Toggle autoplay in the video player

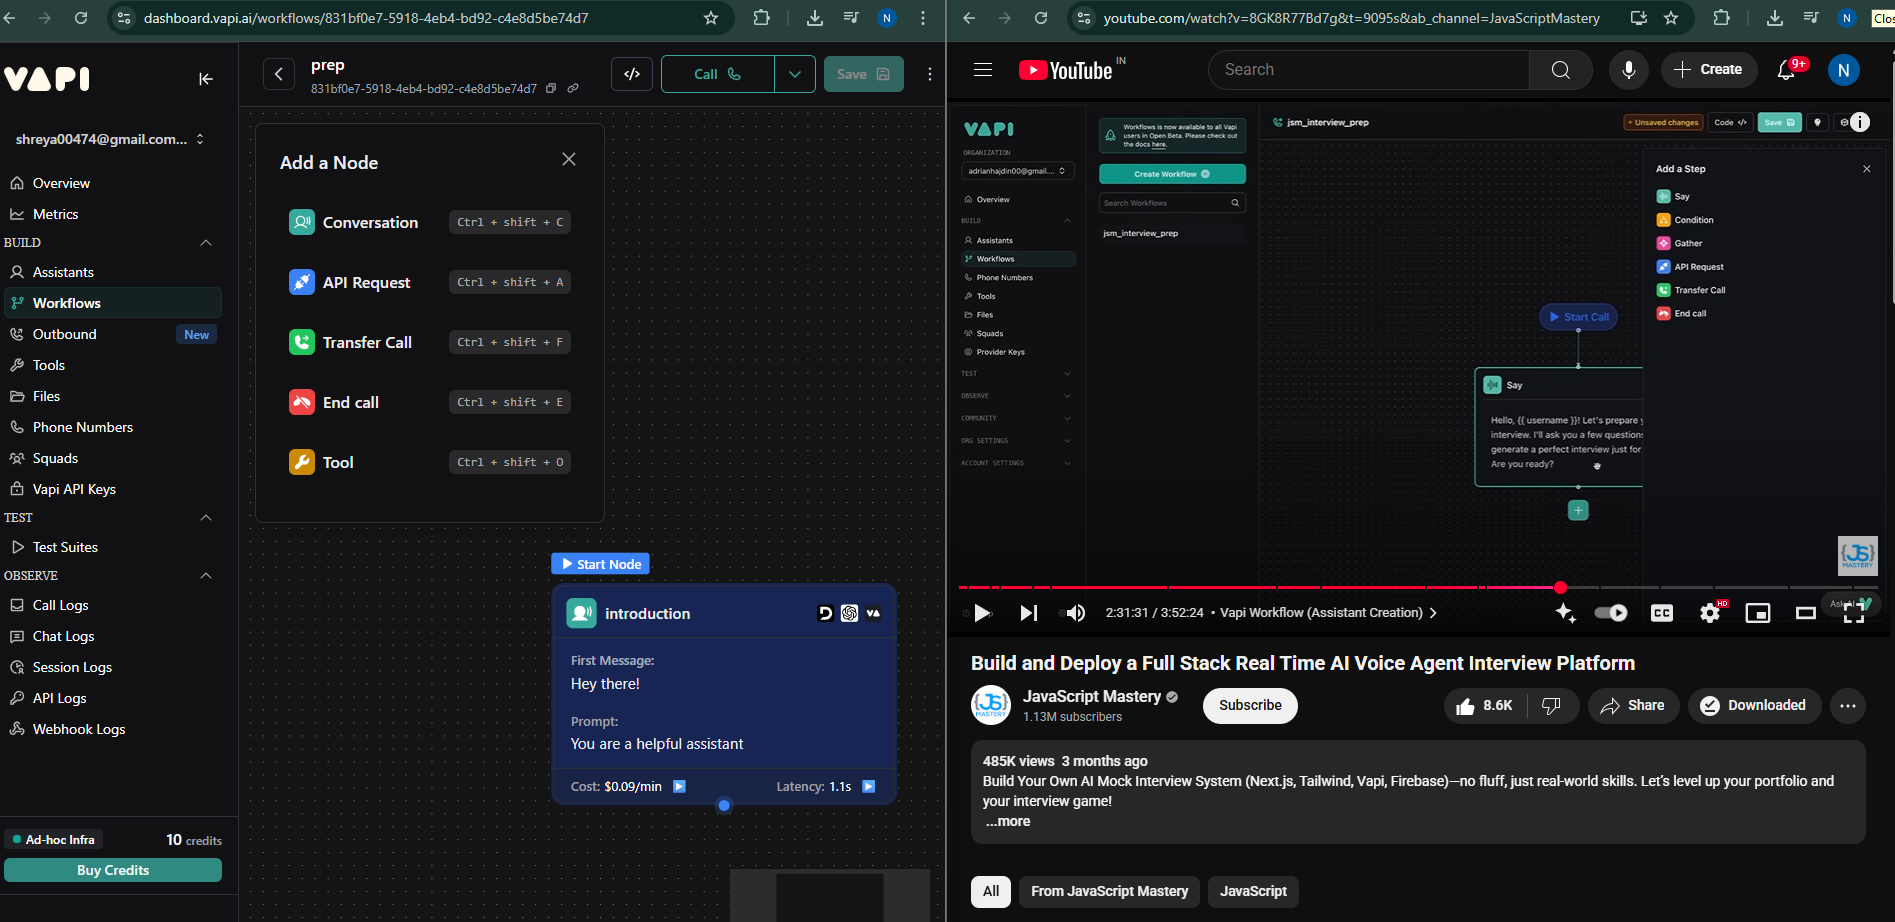point(1611,613)
